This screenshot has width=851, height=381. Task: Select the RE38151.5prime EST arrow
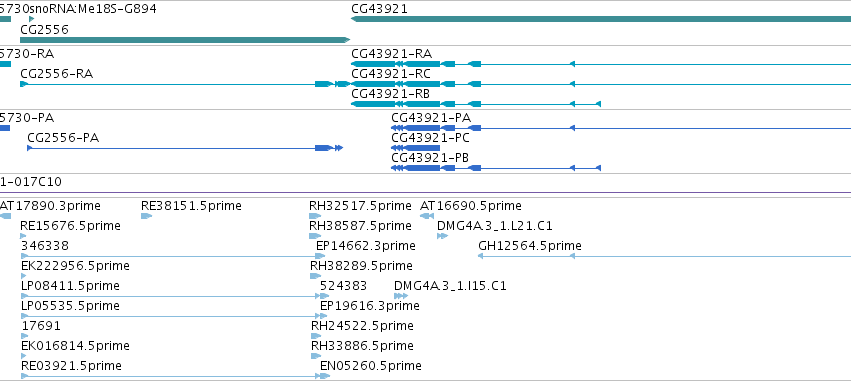147,216
